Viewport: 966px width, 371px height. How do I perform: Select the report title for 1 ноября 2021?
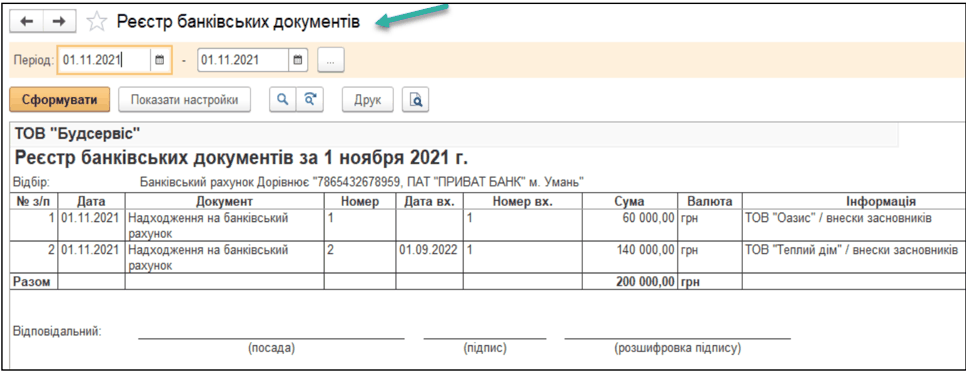pos(241,157)
